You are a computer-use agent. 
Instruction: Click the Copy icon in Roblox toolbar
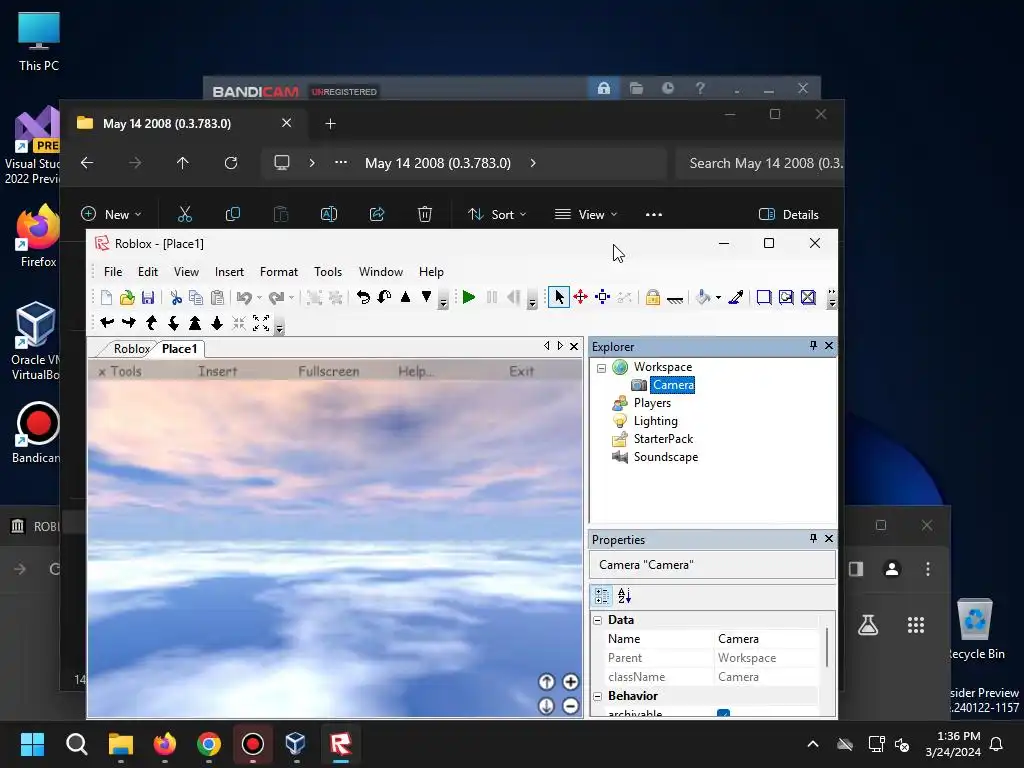(196, 298)
